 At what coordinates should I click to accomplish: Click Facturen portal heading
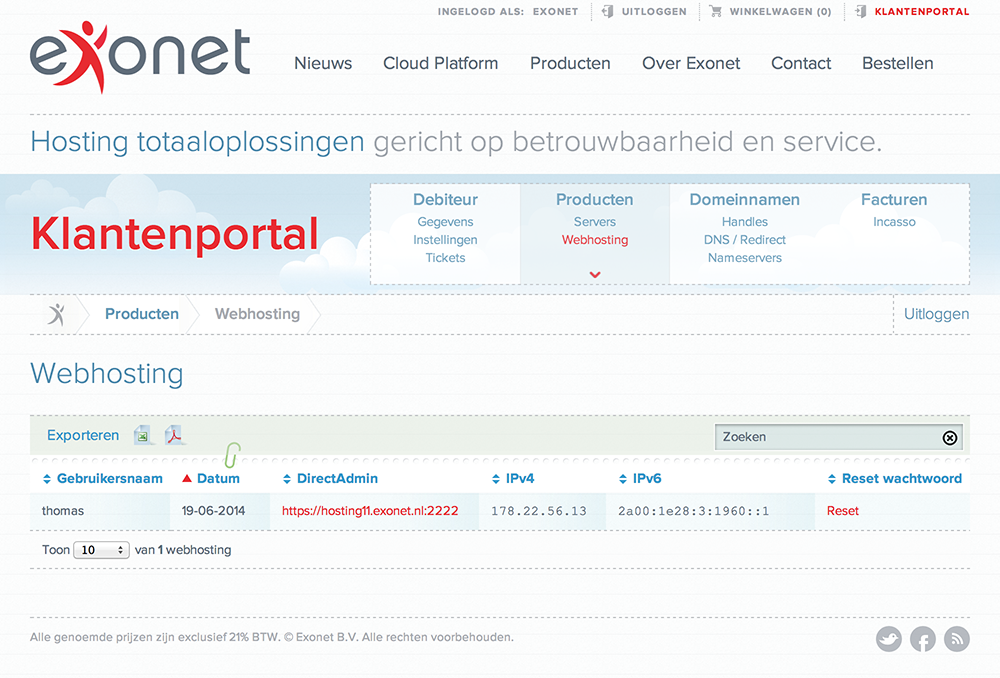[894, 200]
